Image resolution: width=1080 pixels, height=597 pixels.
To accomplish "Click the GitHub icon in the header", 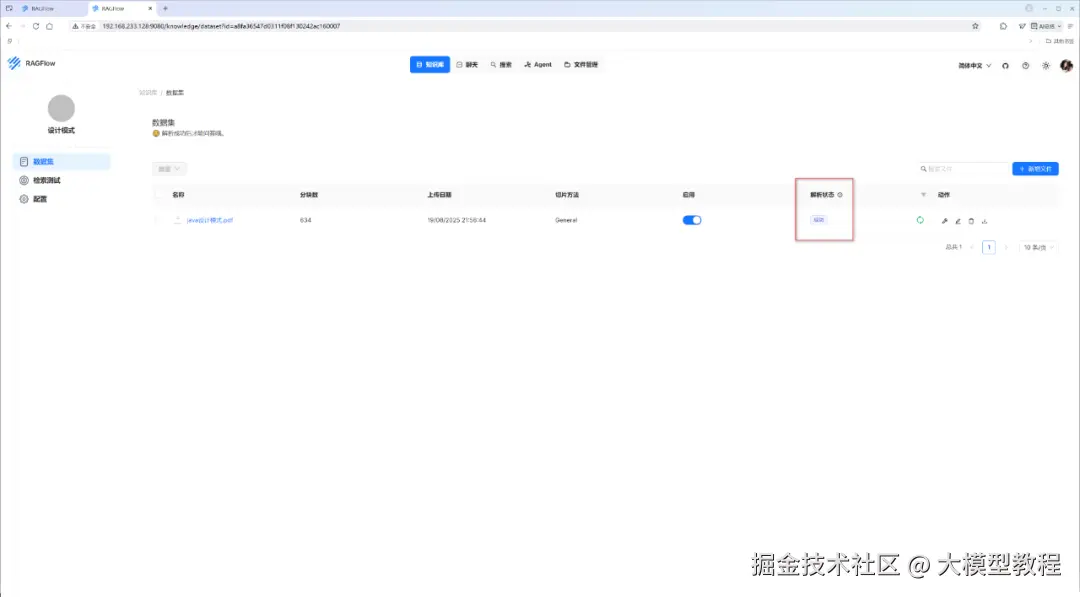I will [1006, 66].
